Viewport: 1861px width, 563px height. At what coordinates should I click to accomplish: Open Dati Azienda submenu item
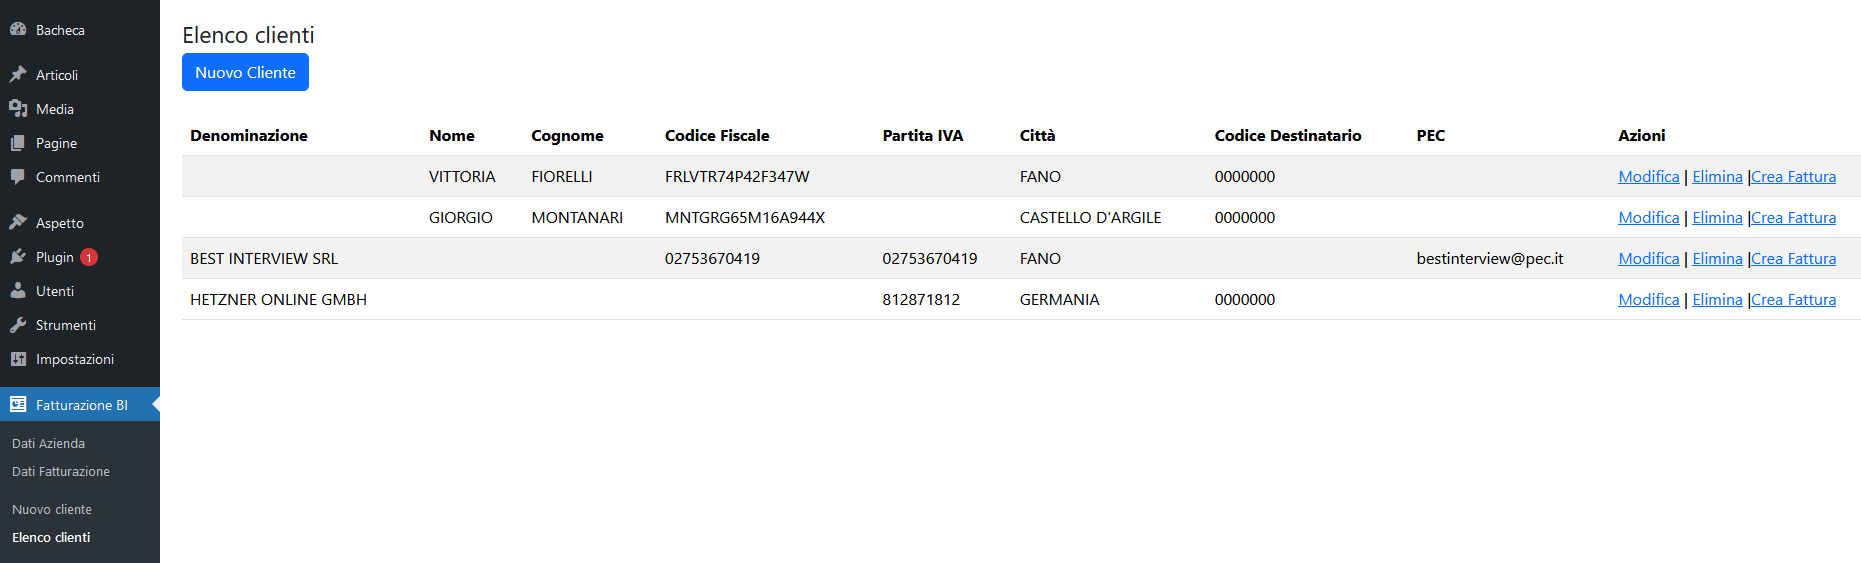click(48, 443)
